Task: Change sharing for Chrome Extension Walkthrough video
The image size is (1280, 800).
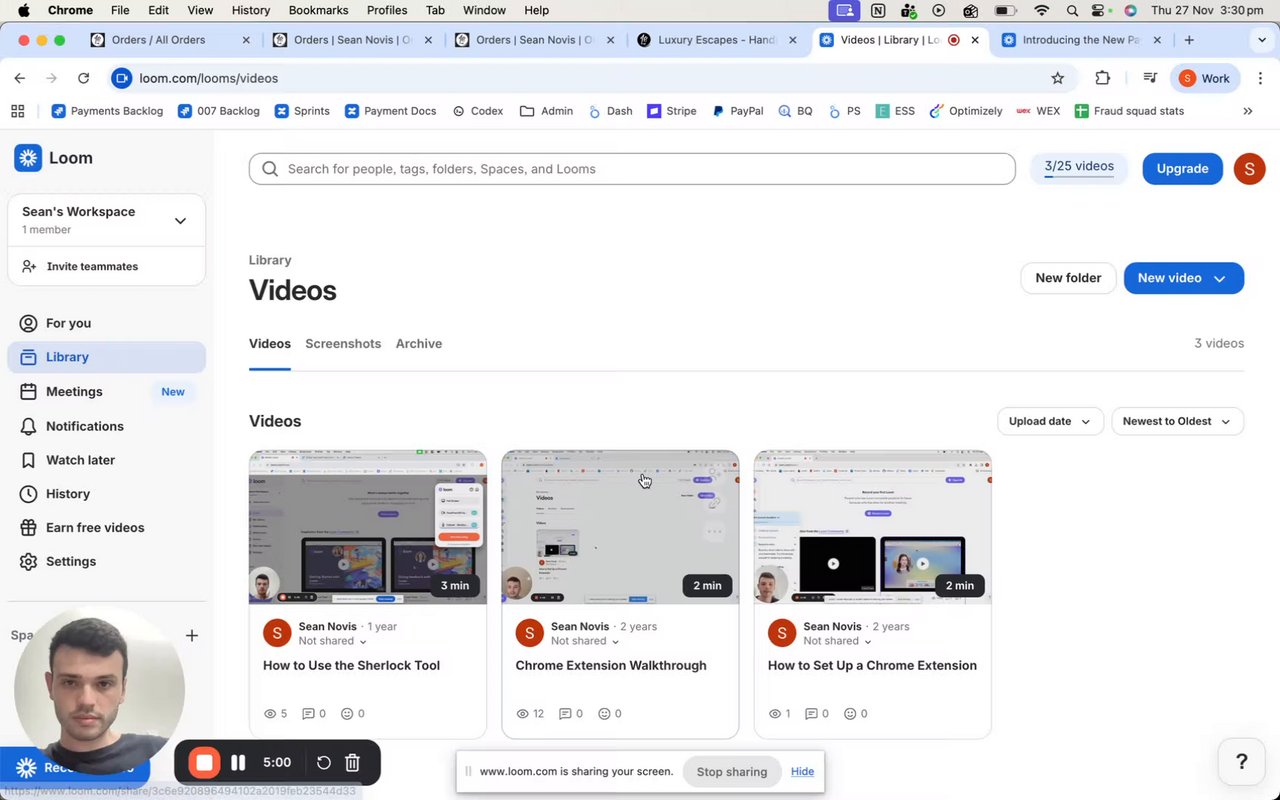Action: point(585,641)
